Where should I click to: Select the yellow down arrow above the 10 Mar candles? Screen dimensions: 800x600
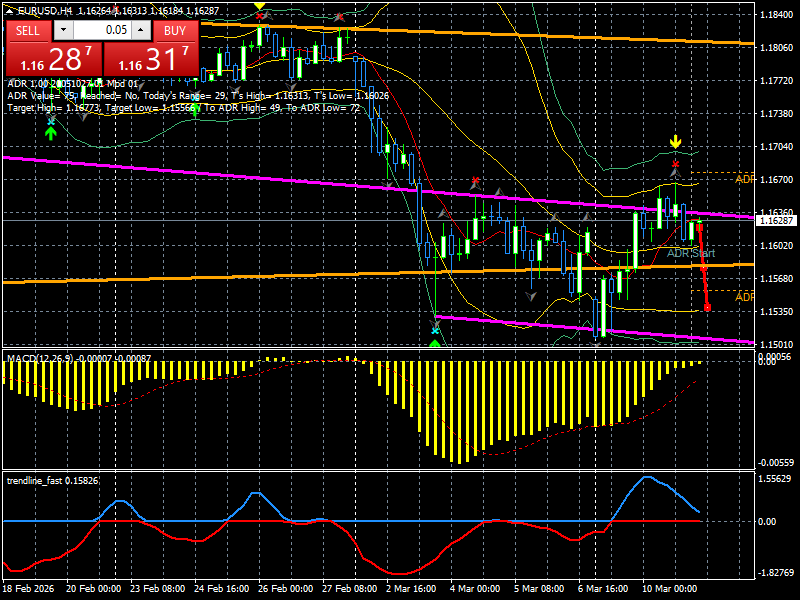tap(676, 141)
